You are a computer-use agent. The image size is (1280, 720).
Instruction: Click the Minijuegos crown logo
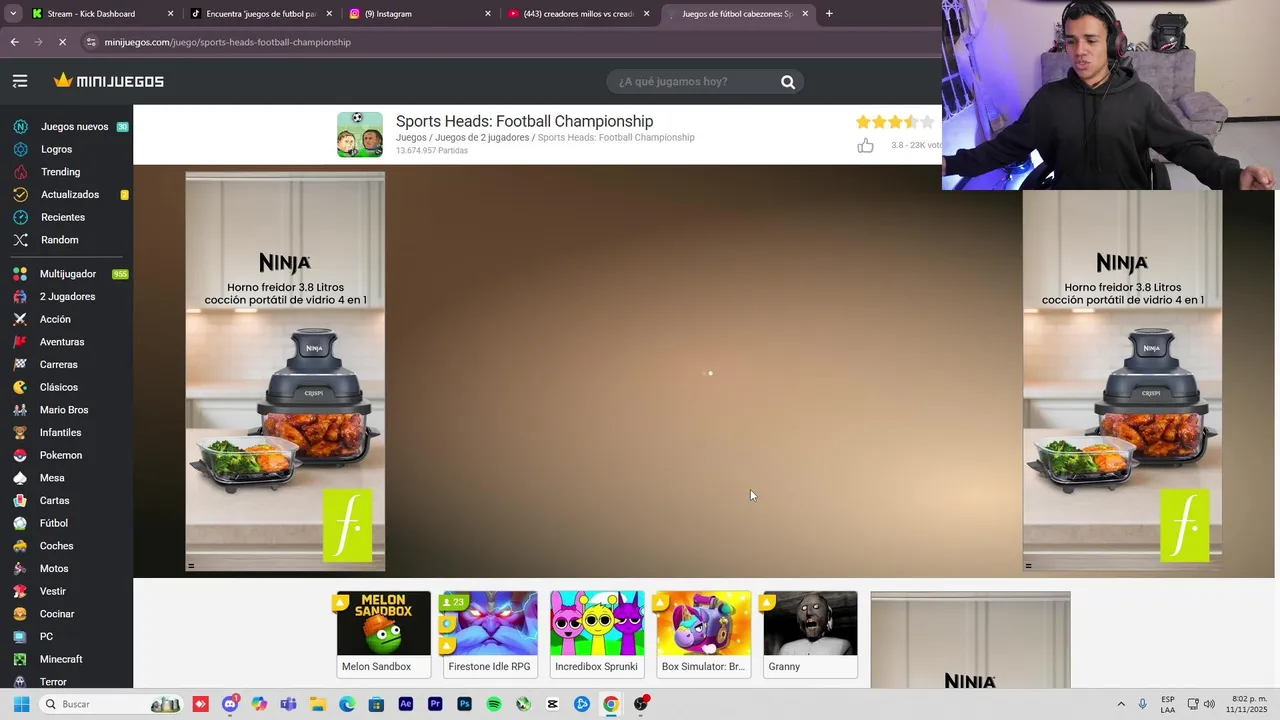tap(108, 81)
